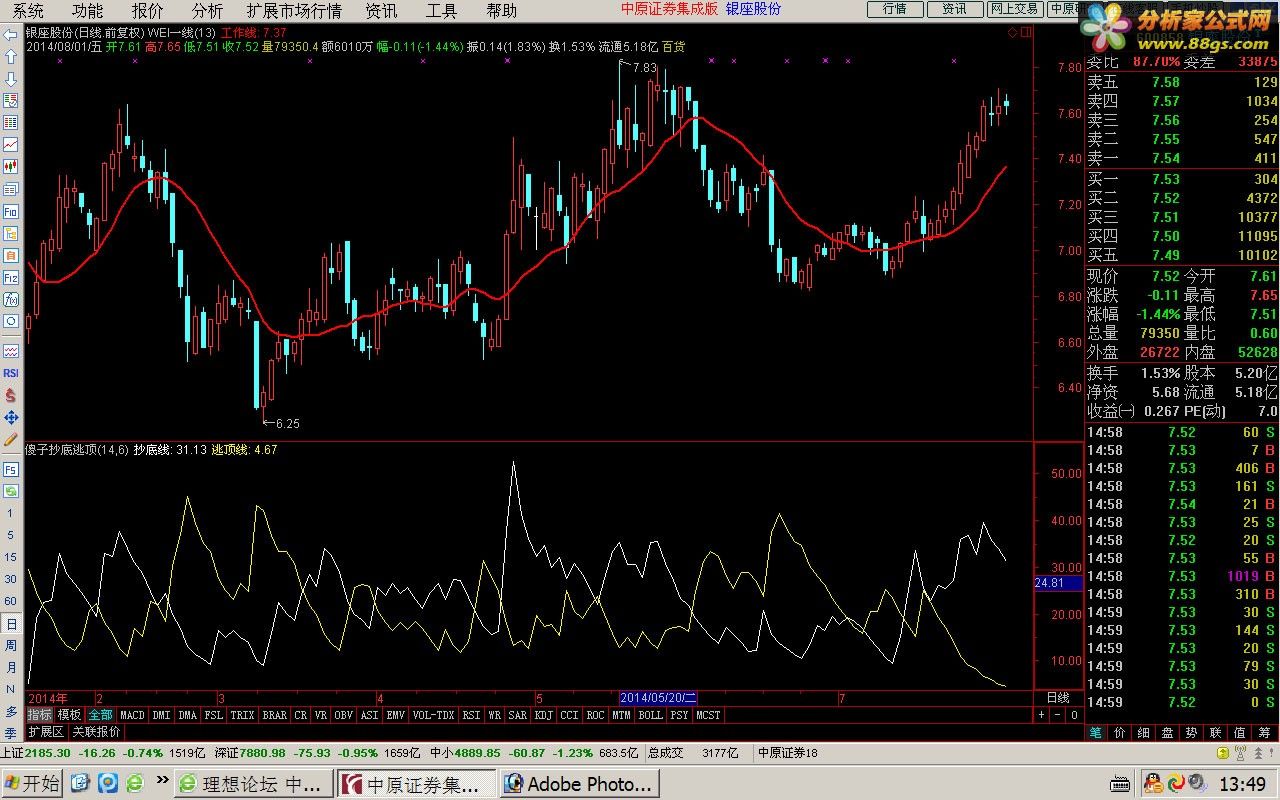Click the minus zoom button
The width and height of the screenshot is (1280, 800).
1057,715
